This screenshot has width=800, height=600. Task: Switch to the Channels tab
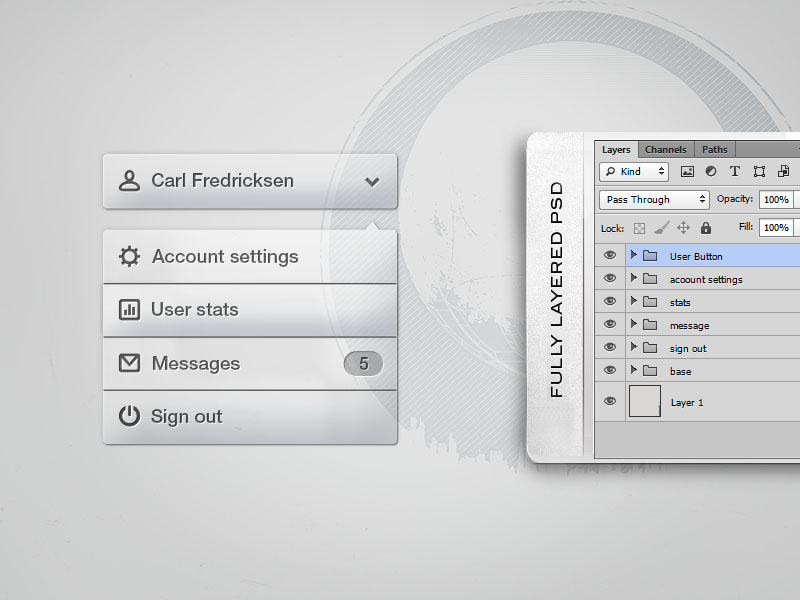pos(665,149)
